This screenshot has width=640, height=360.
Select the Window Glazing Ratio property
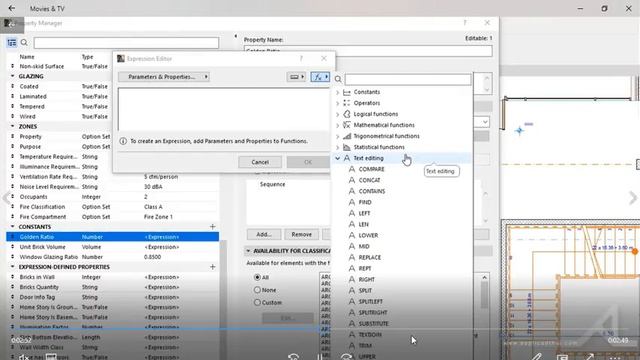(x=113, y=257)
